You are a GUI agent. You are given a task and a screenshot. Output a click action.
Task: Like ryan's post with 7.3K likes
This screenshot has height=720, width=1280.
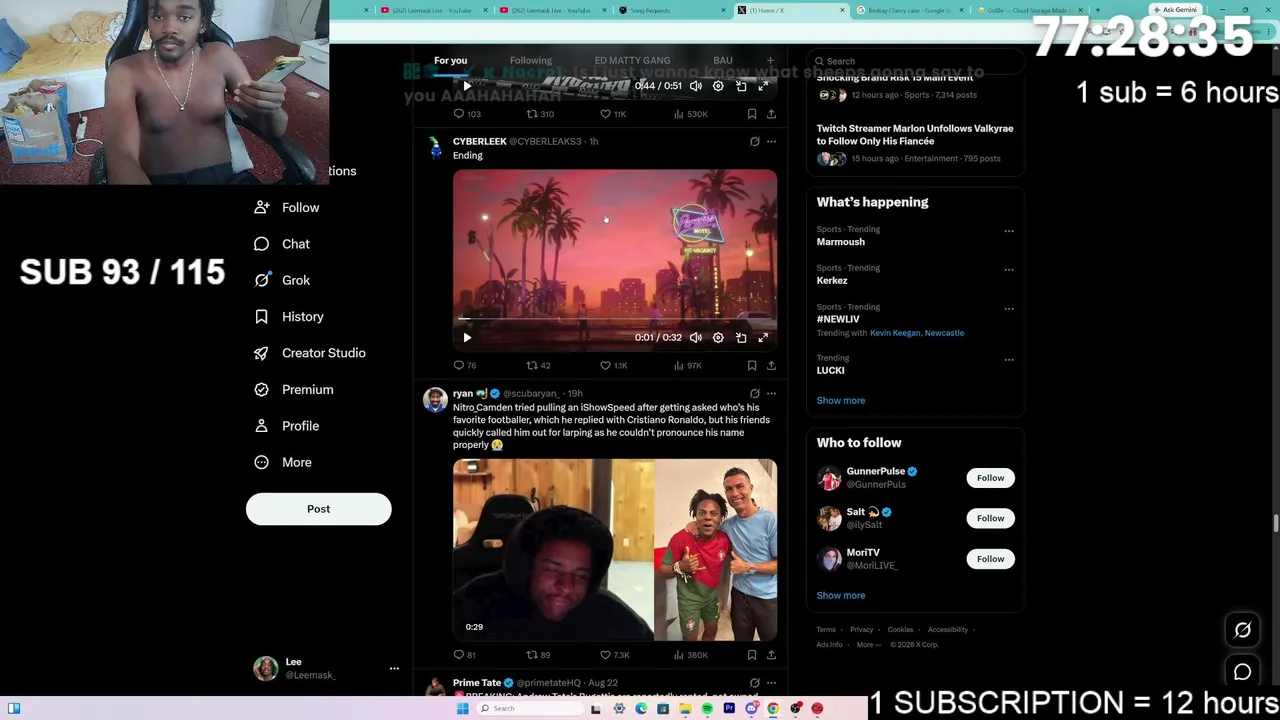click(x=614, y=655)
